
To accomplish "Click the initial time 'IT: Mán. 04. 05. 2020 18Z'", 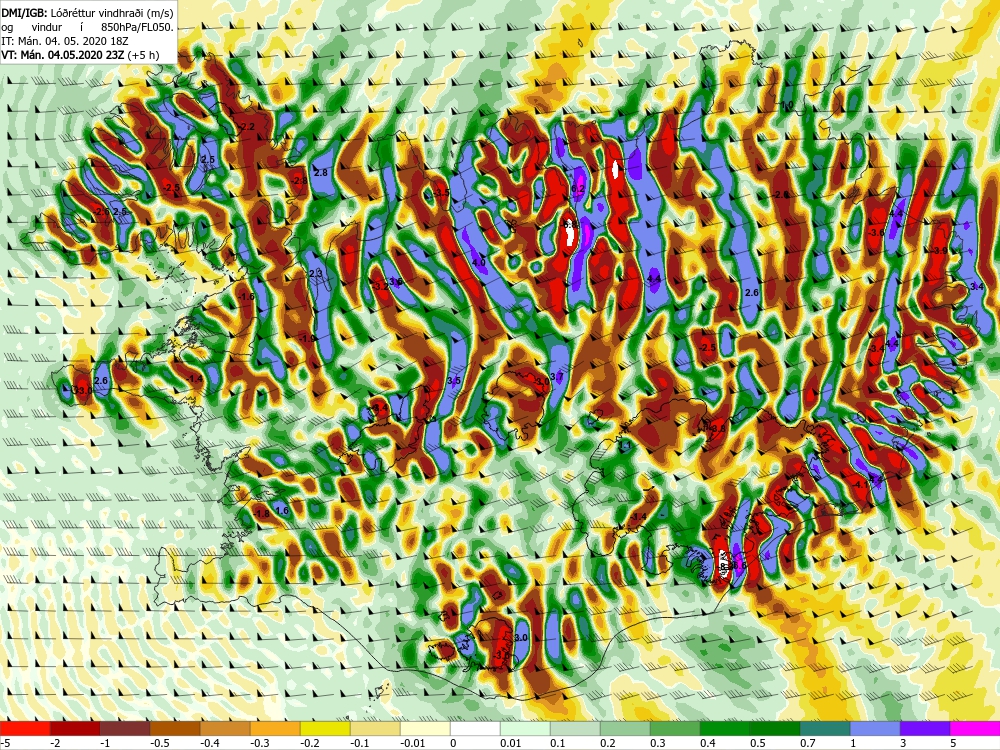I will pyautogui.click(x=65, y=41).
